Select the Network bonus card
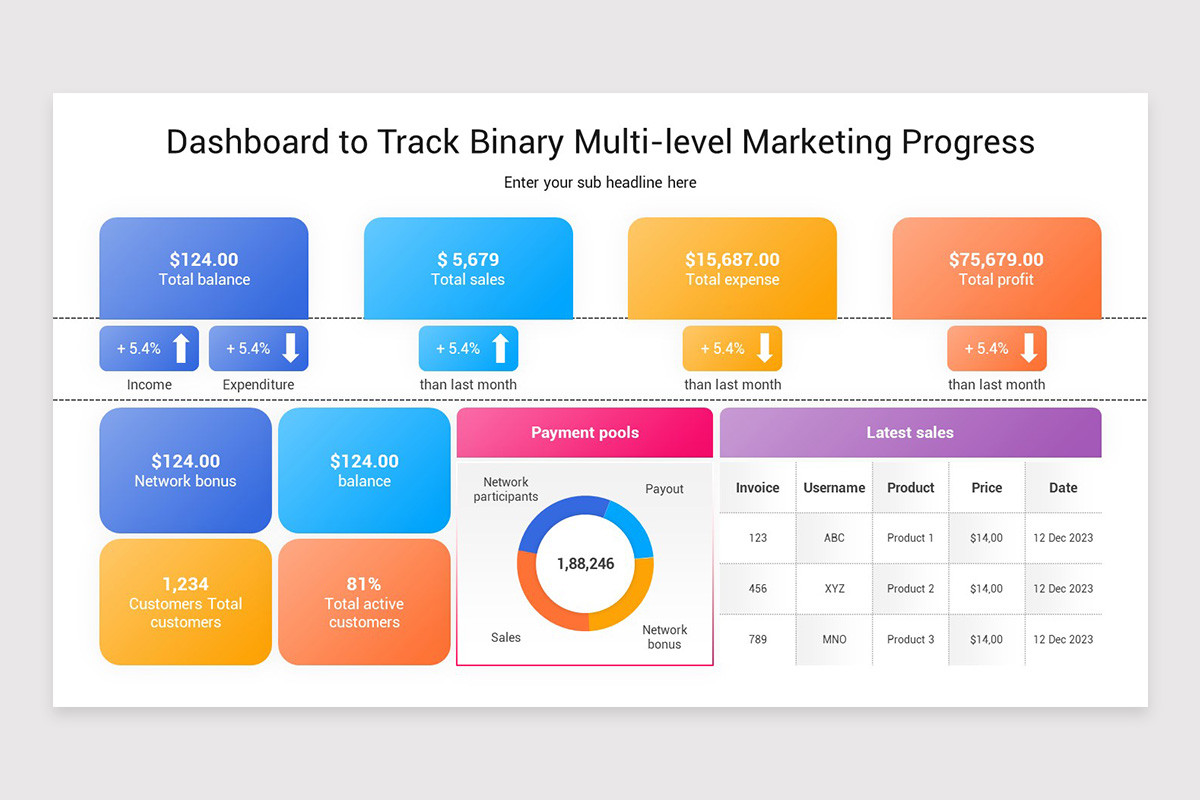This screenshot has width=1200, height=800. [185, 470]
